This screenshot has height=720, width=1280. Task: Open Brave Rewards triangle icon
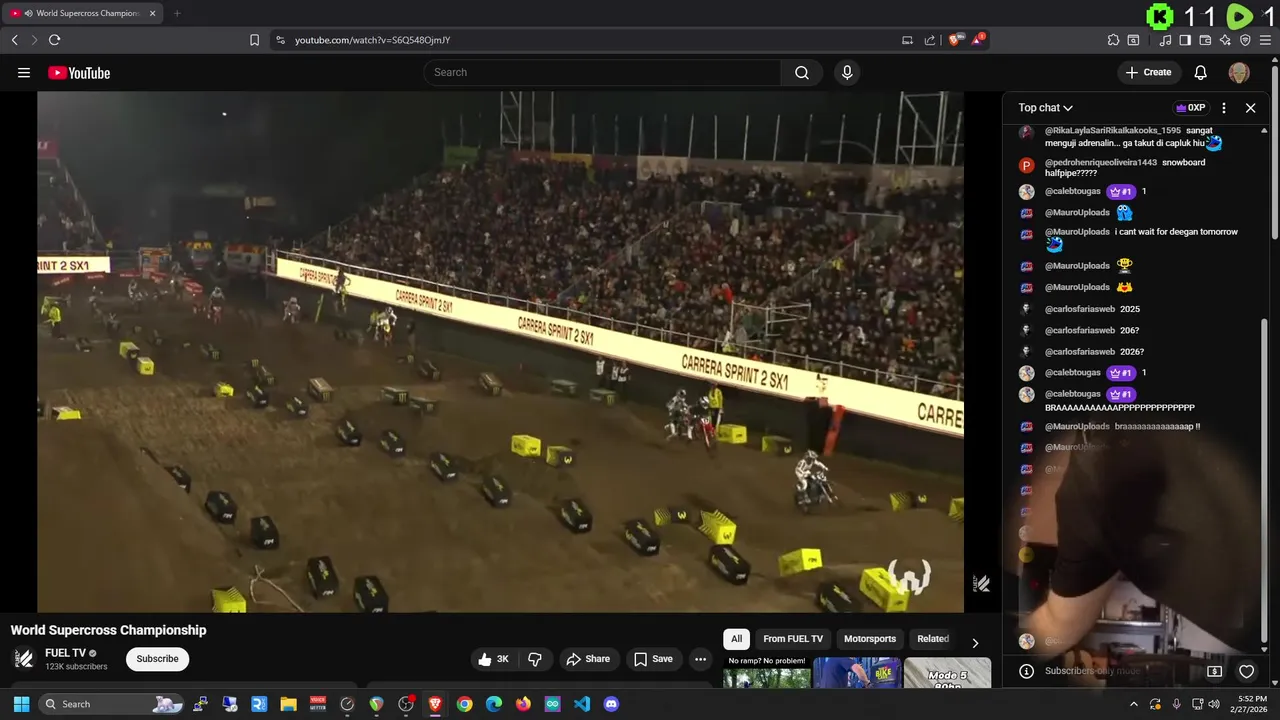(x=978, y=40)
